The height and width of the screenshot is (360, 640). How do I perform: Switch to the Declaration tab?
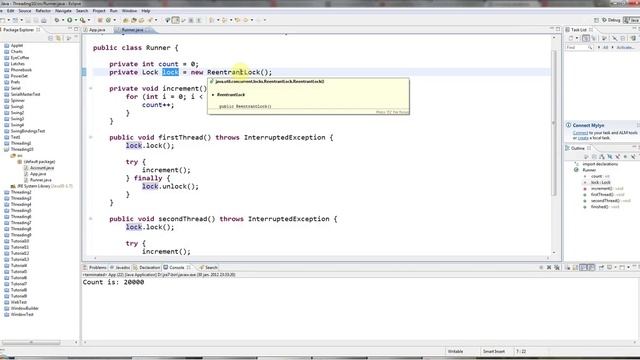(x=147, y=268)
